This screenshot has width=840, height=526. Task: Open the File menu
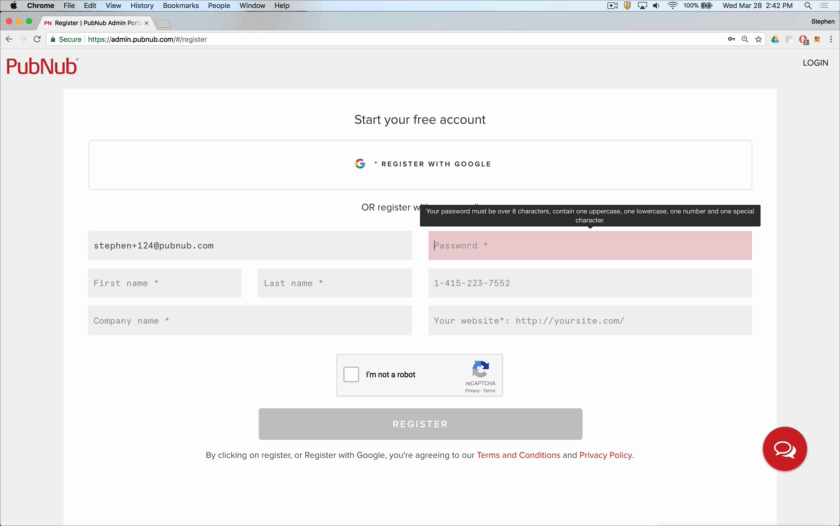(x=69, y=5)
